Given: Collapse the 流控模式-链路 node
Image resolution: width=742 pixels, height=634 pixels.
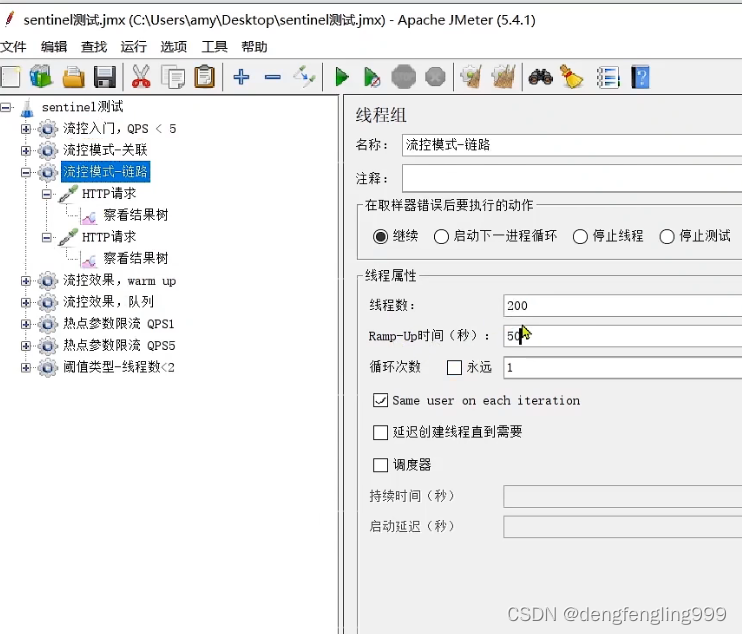Looking at the screenshot, I should pyautogui.click(x=26, y=172).
